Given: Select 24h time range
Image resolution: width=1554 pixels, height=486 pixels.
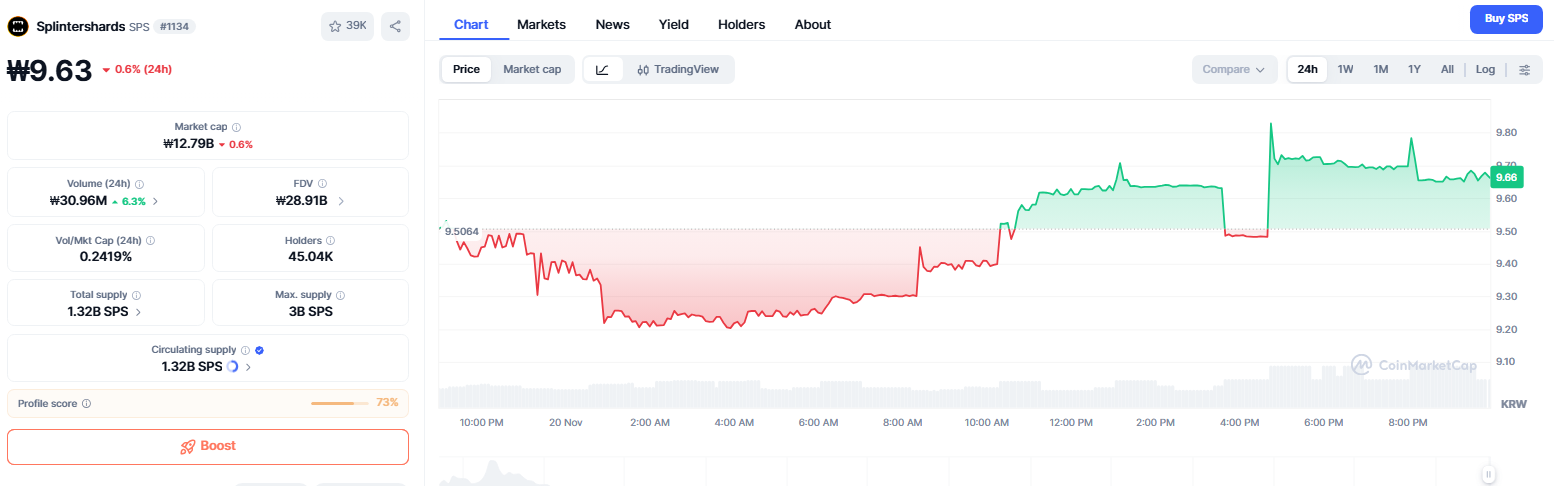Looking at the screenshot, I should 1307,69.
